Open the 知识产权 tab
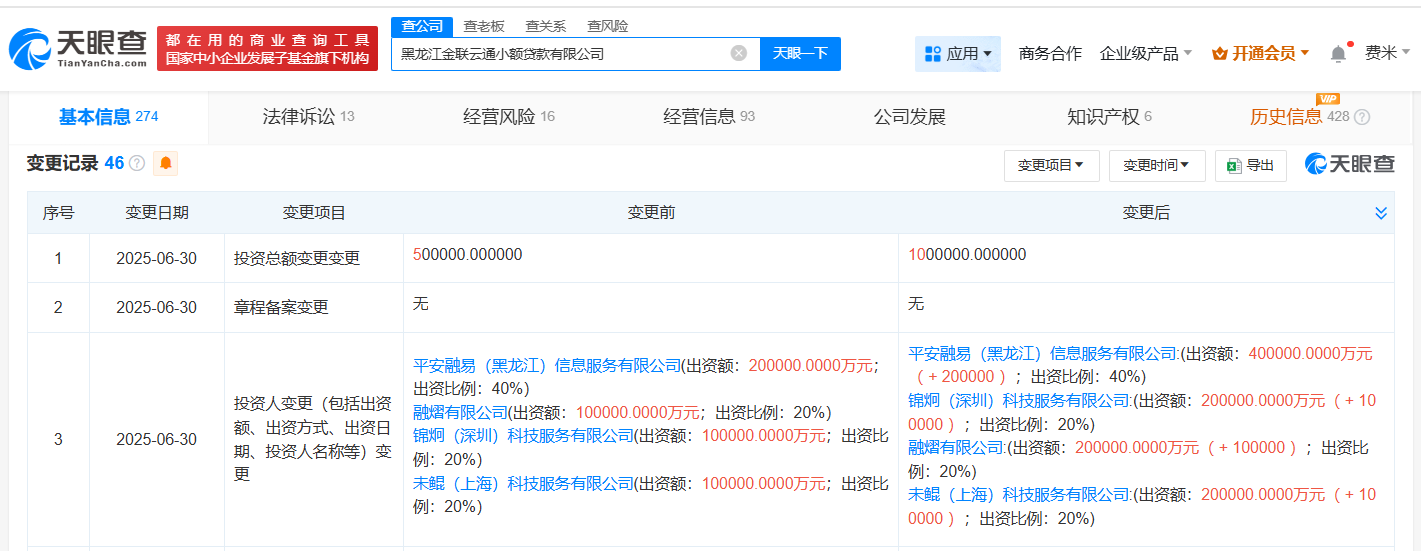1421x551 pixels. point(1109,117)
